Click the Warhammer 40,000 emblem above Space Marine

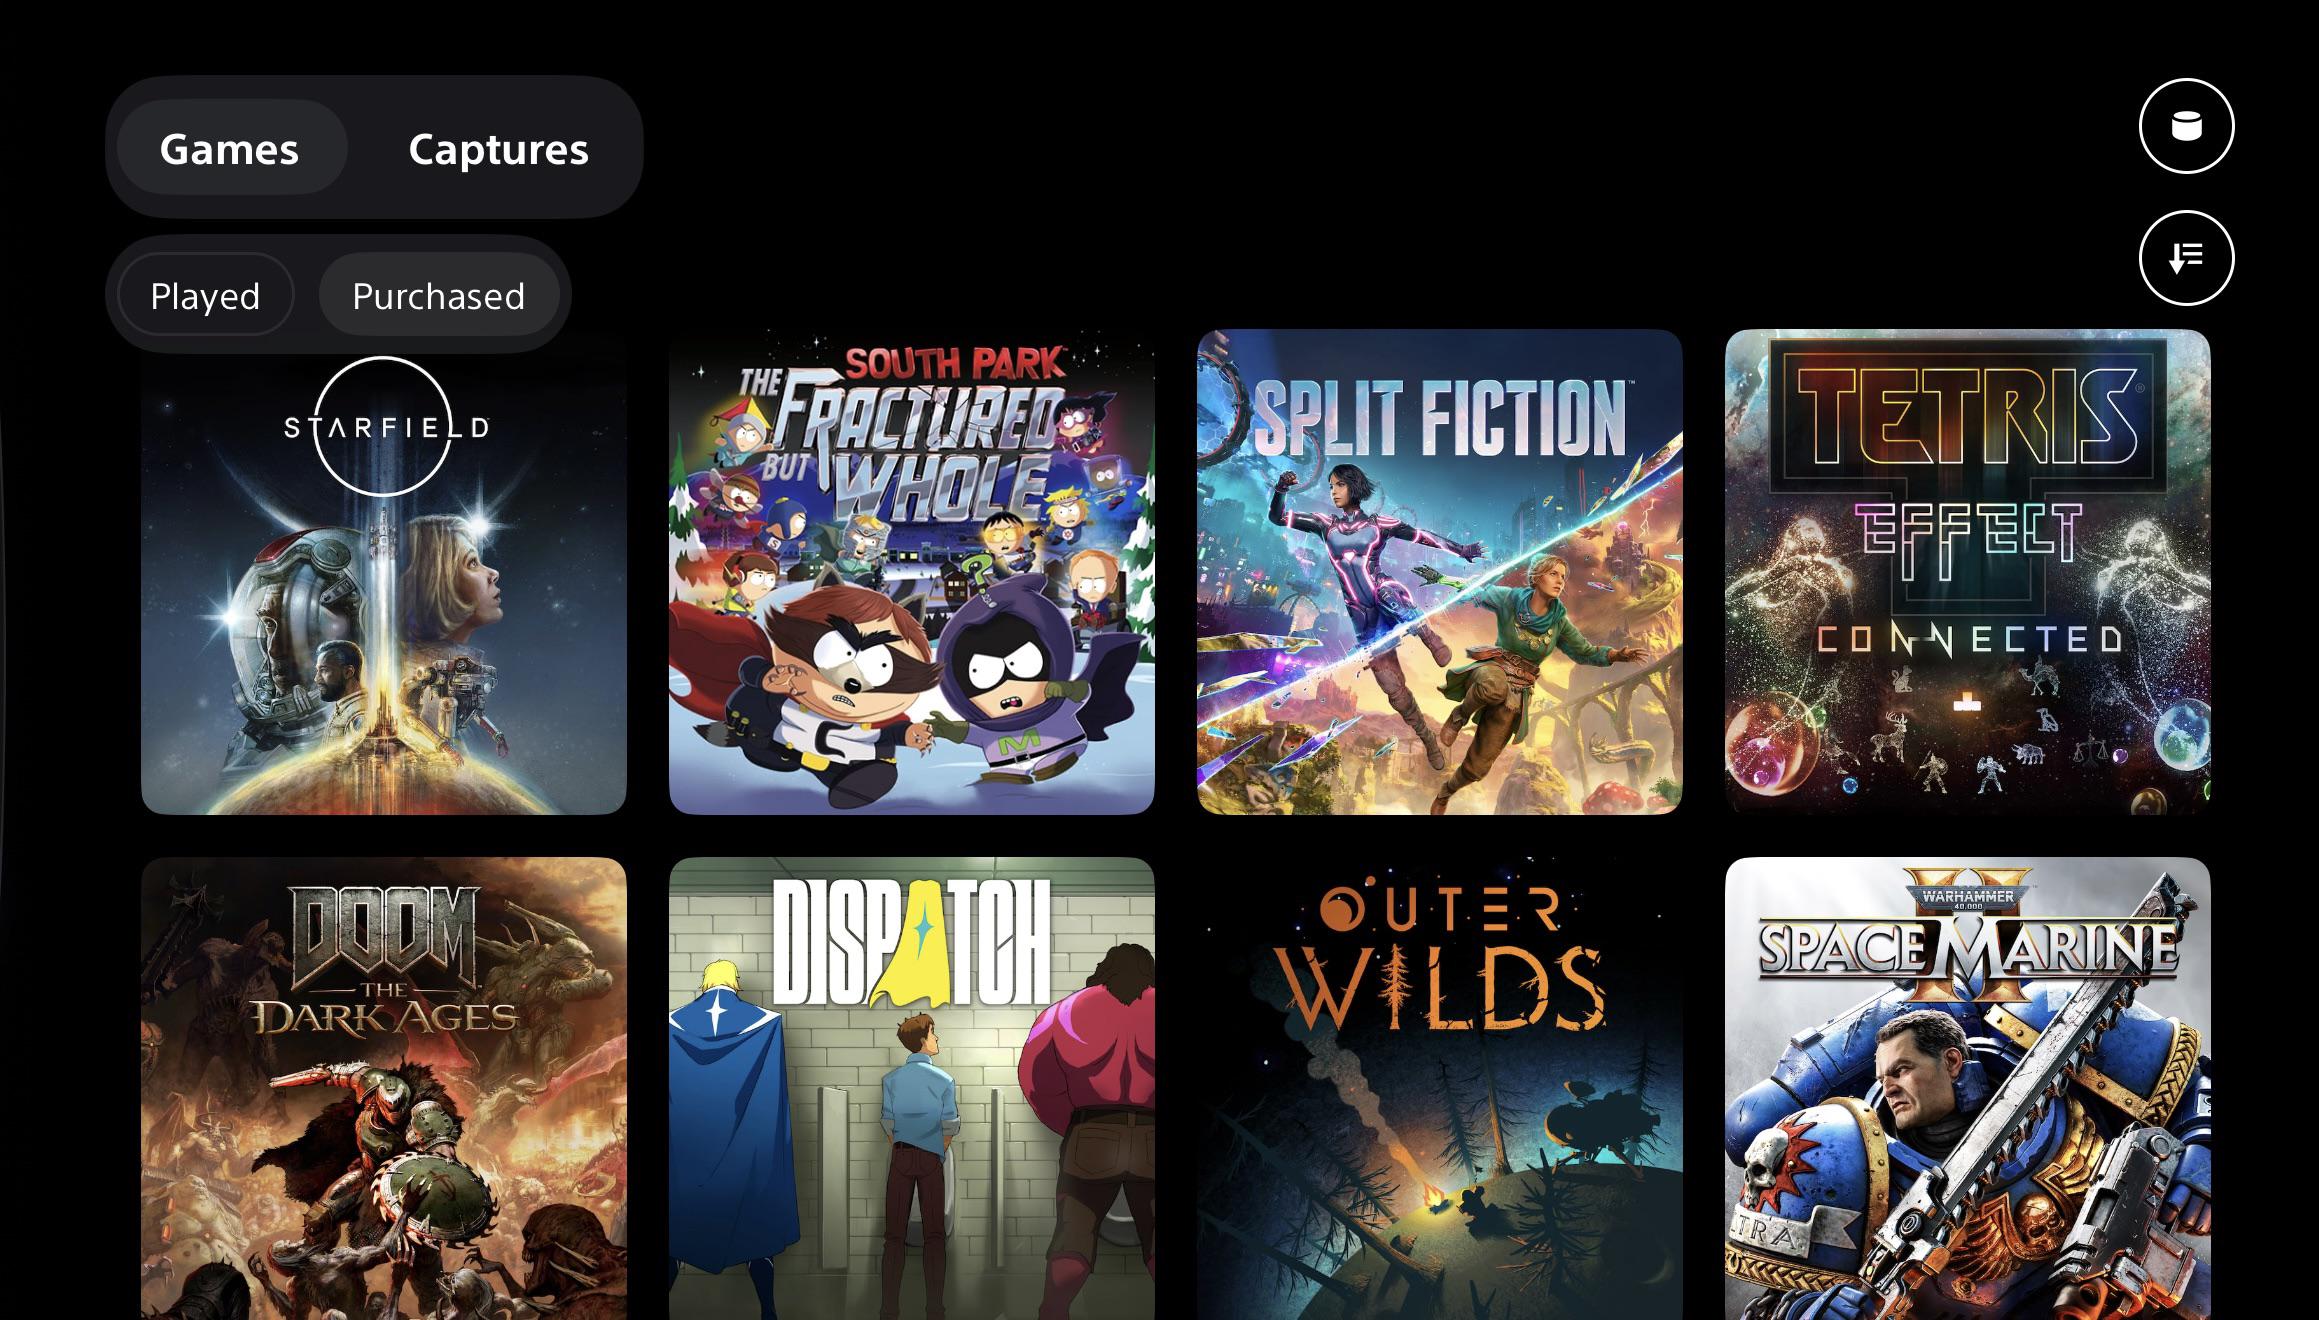pyautogui.click(x=1967, y=893)
